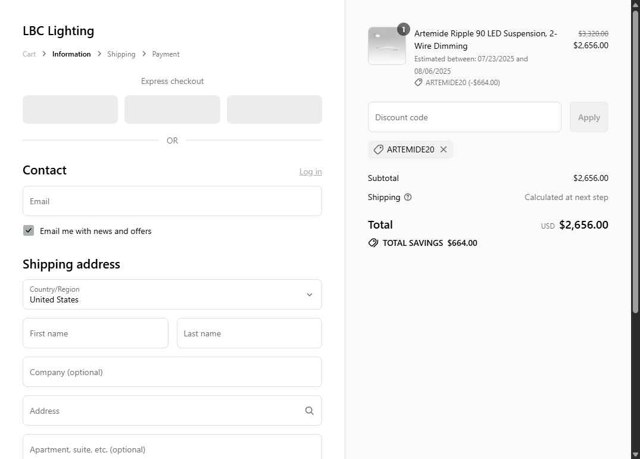Remove the ARTEMIDE20 discount code tag
640x459 pixels.
(443, 150)
